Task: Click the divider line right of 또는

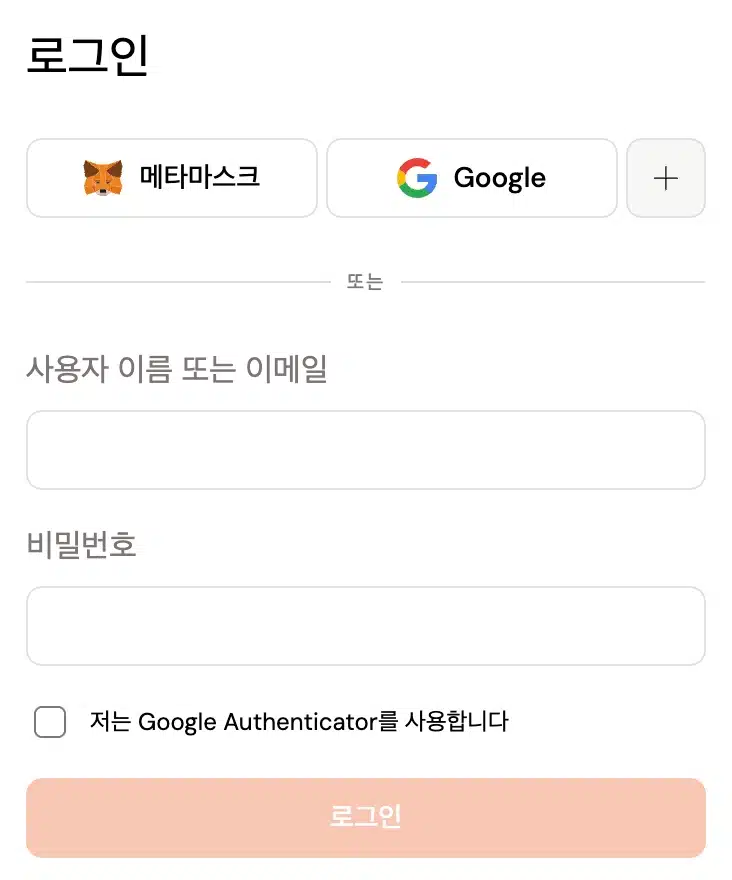Action: (x=553, y=282)
